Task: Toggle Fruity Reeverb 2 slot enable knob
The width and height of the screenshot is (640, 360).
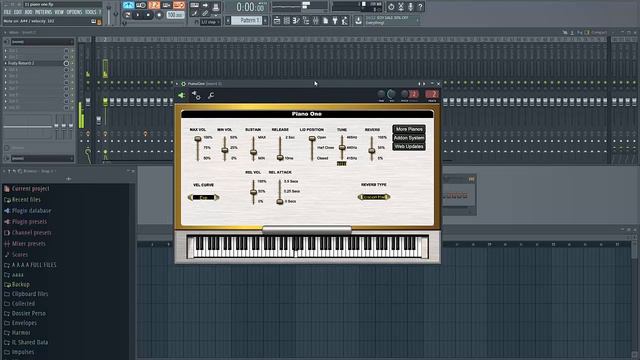Action: tap(66, 63)
